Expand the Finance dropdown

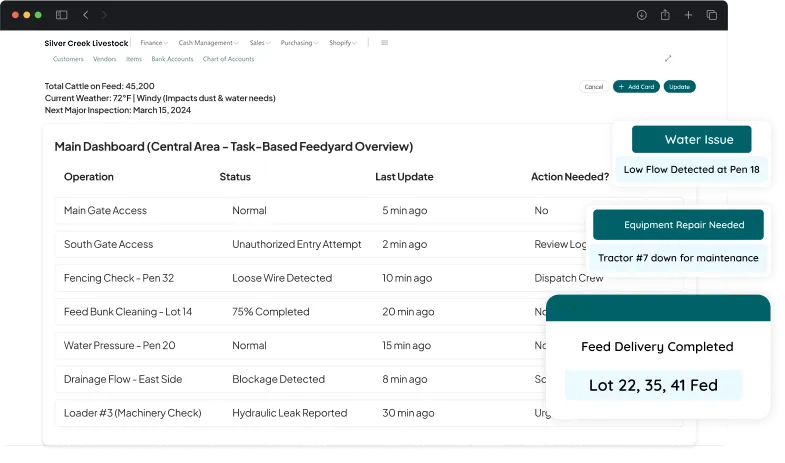tap(153, 43)
